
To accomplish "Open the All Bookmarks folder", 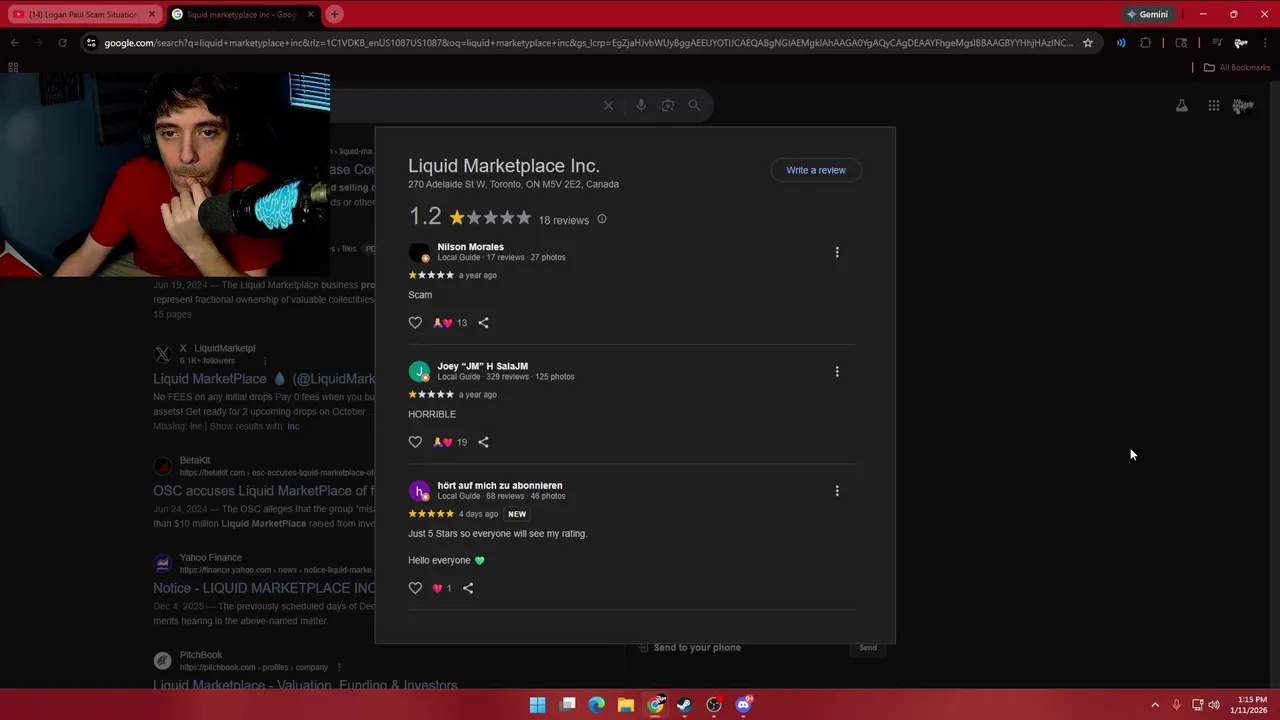I will coord(1237,67).
